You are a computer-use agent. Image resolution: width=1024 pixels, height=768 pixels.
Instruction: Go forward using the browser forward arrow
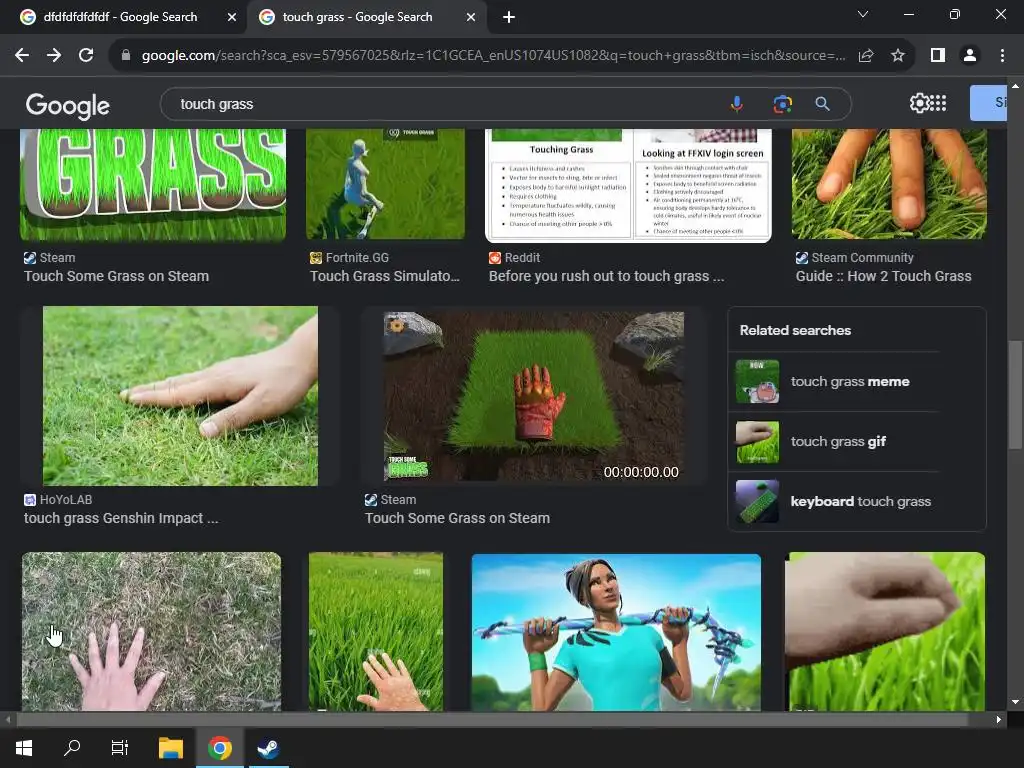point(54,56)
